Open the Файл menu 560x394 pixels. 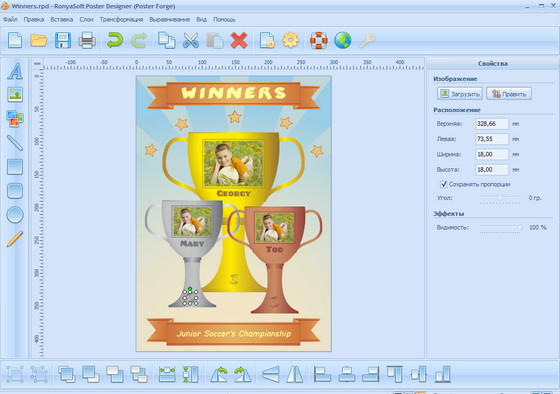click(10, 19)
